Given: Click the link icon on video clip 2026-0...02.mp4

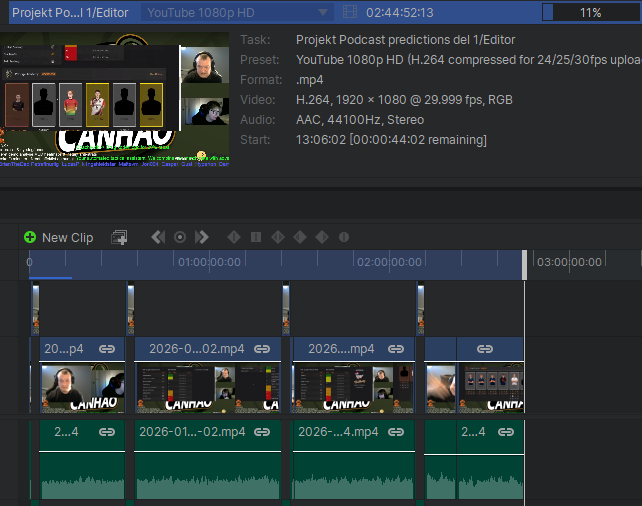Looking at the screenshot, I should [262, 349].
